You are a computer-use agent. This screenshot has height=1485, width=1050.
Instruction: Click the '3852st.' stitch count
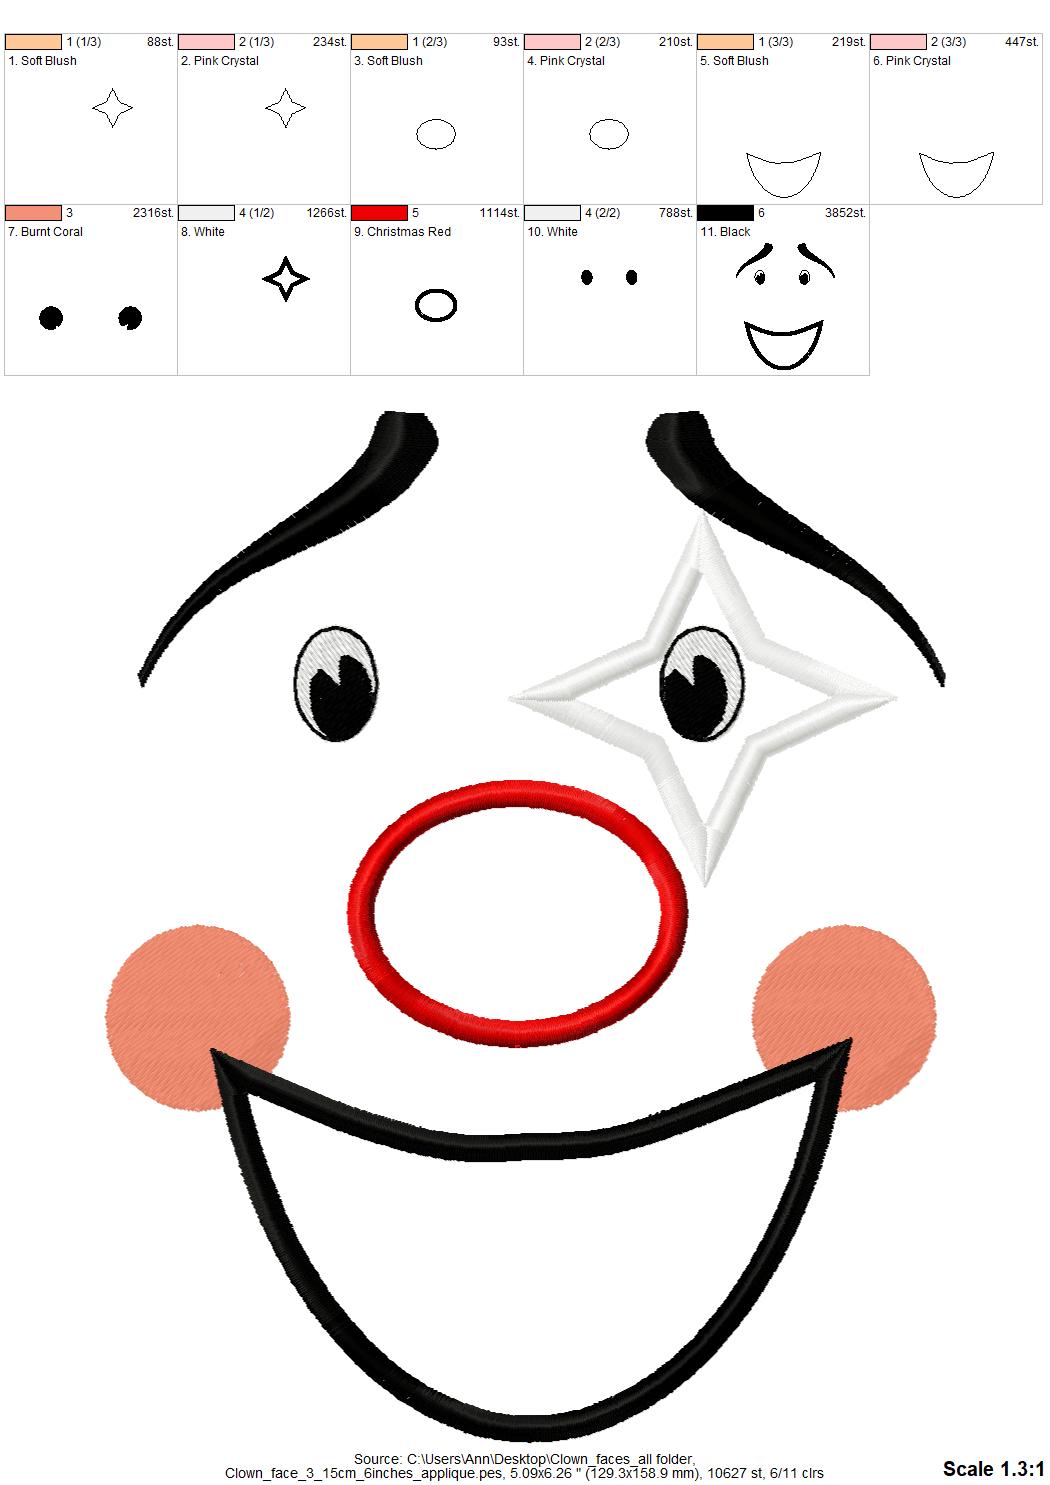pos(846,213)
